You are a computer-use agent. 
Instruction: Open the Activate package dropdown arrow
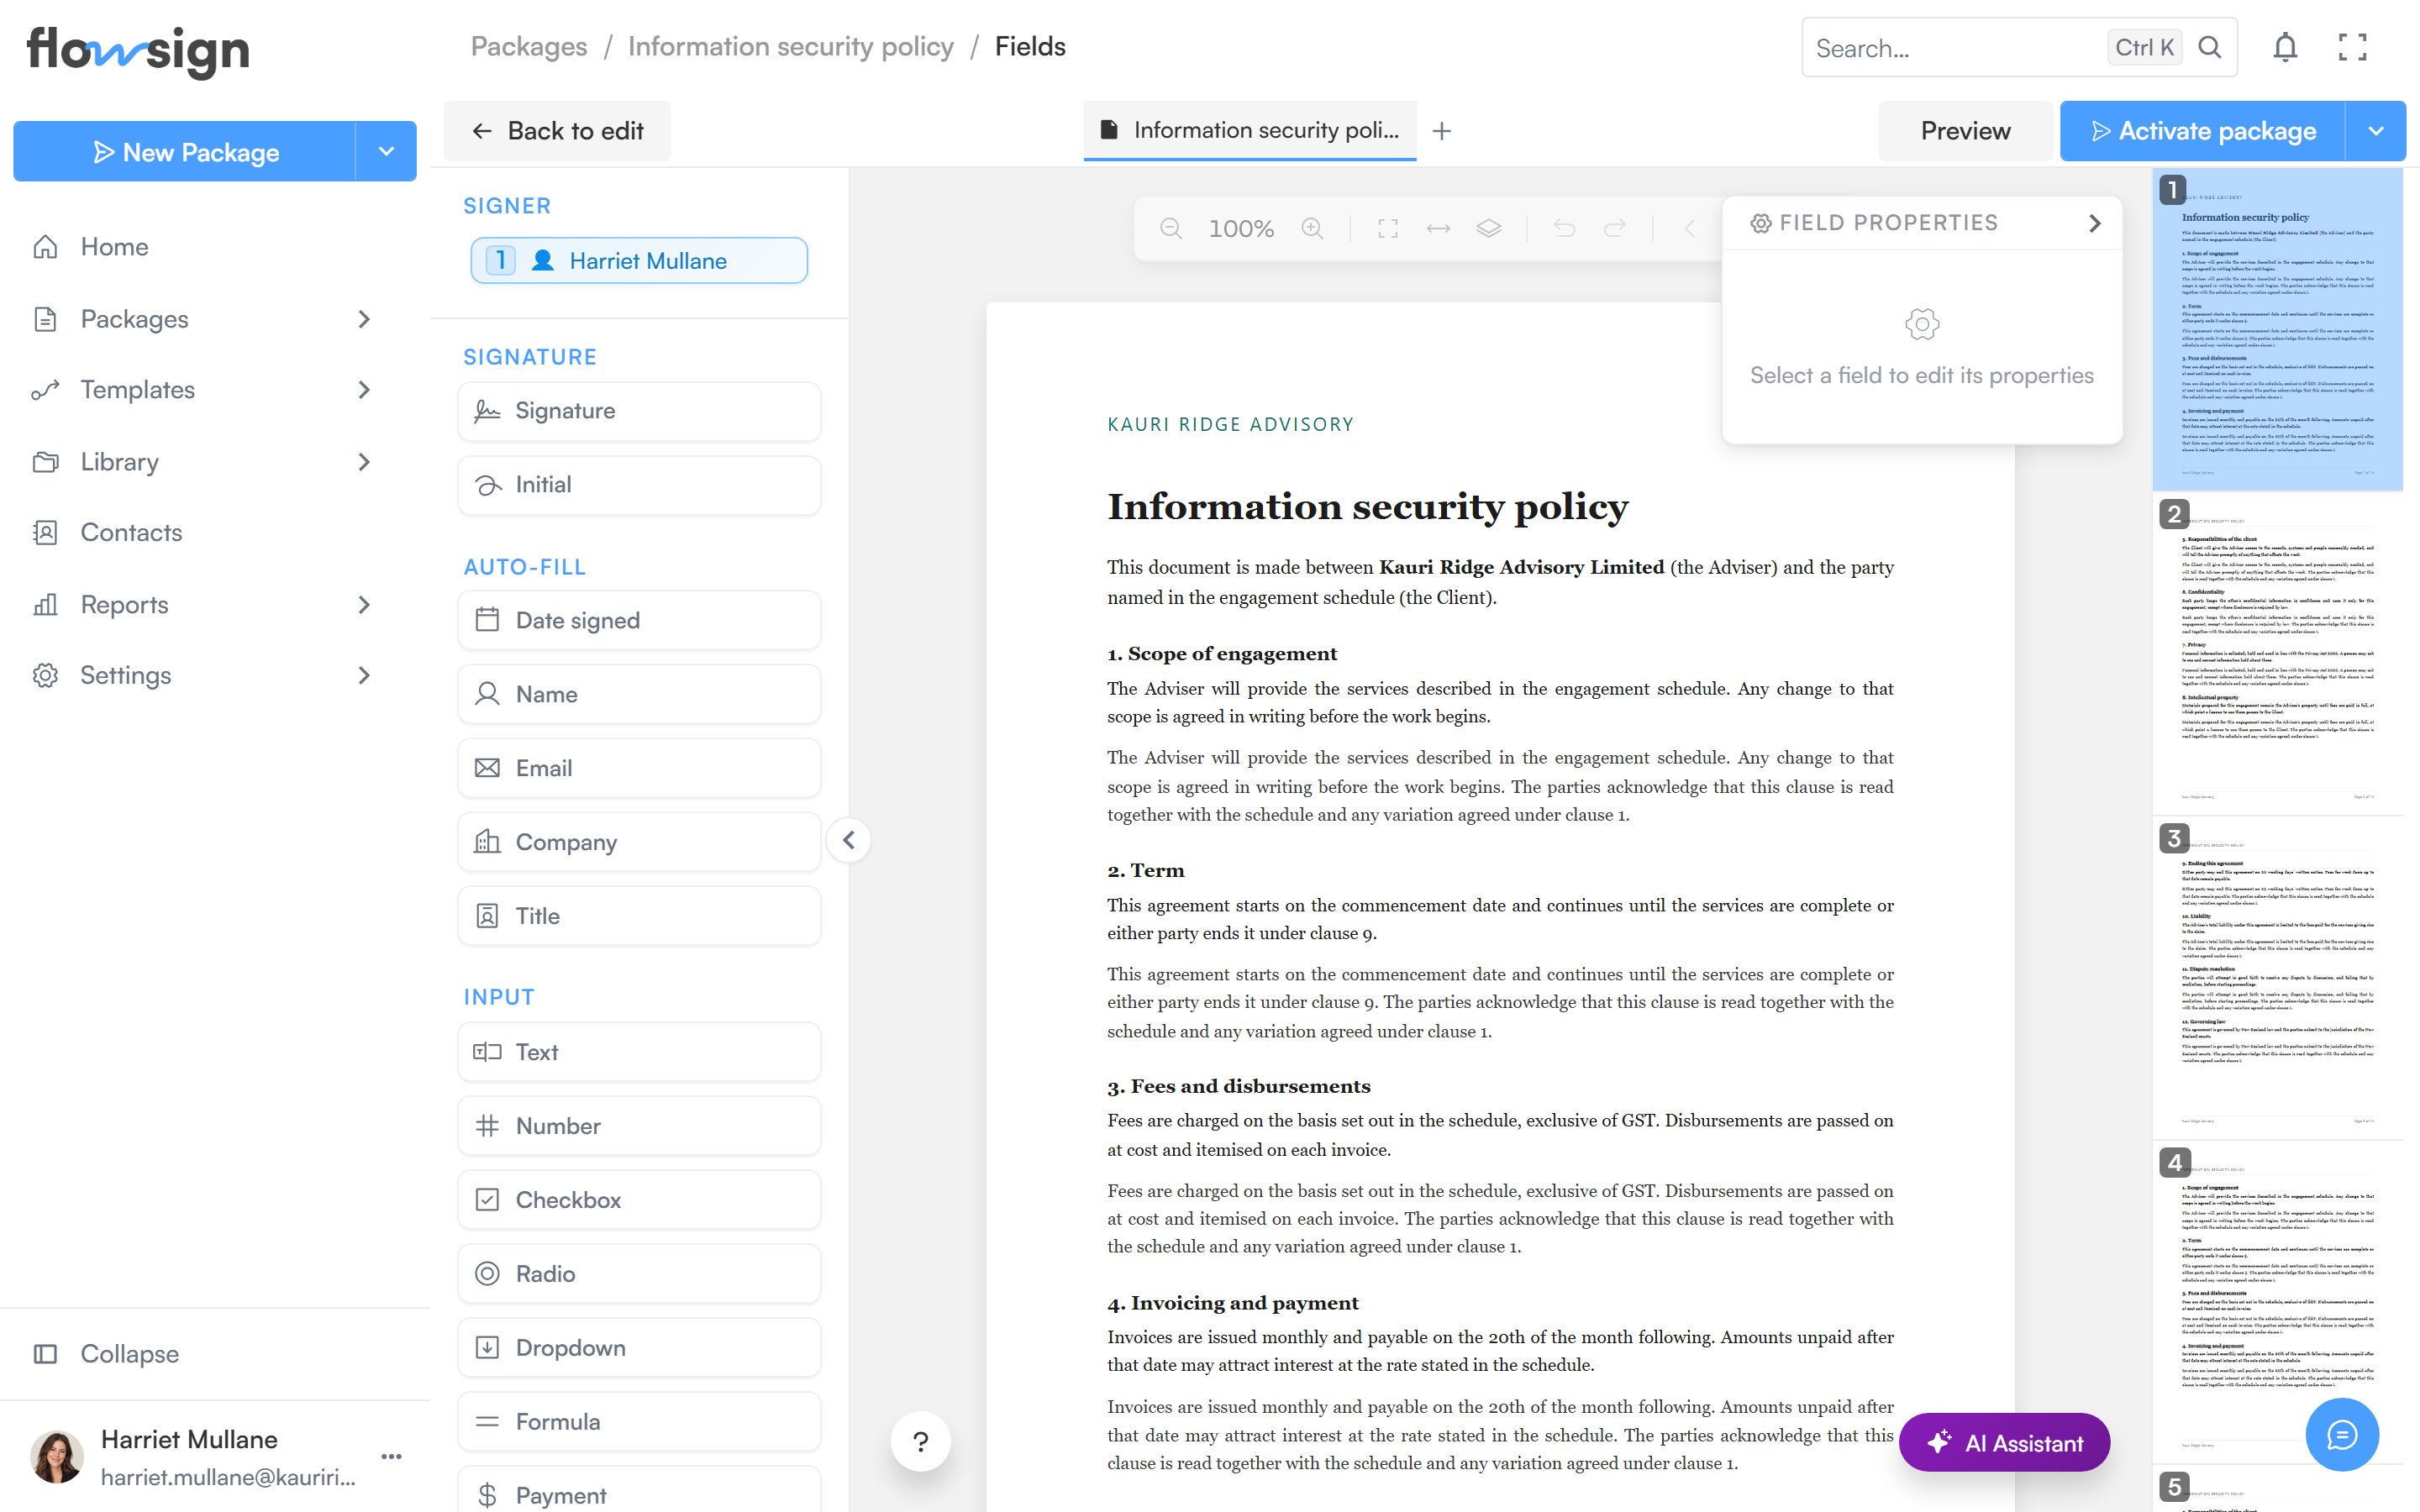(2376, 131)
